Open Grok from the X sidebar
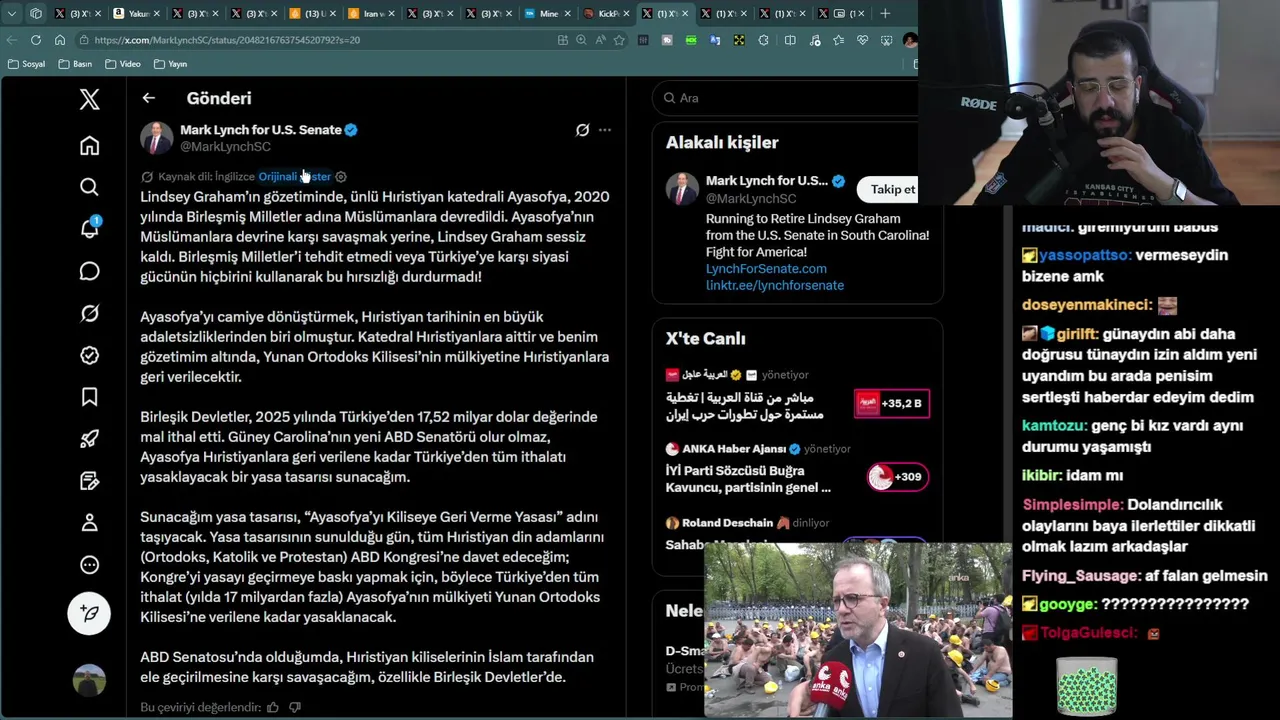The width and height of the screenshot is (1280, 720). tap(89, 313)
